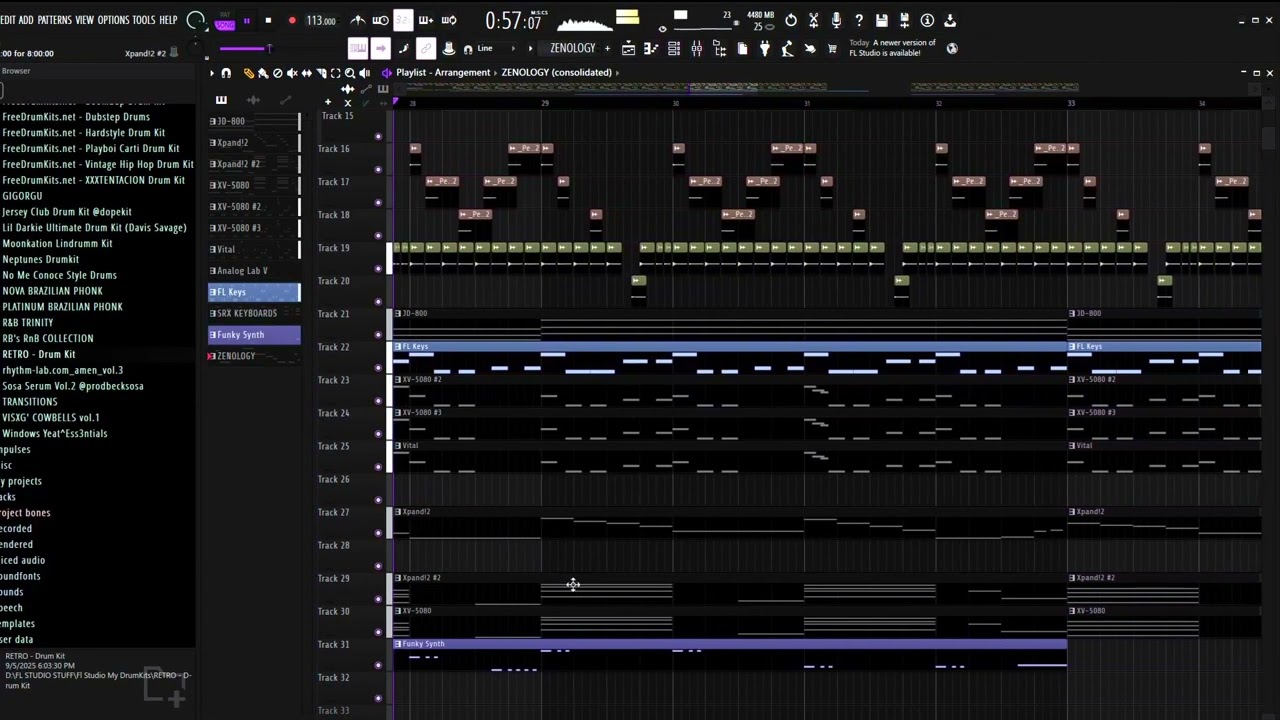Expand Playlist - Arrangement breadcrumb
The image size is (1280, 720).
coord(443,72)
